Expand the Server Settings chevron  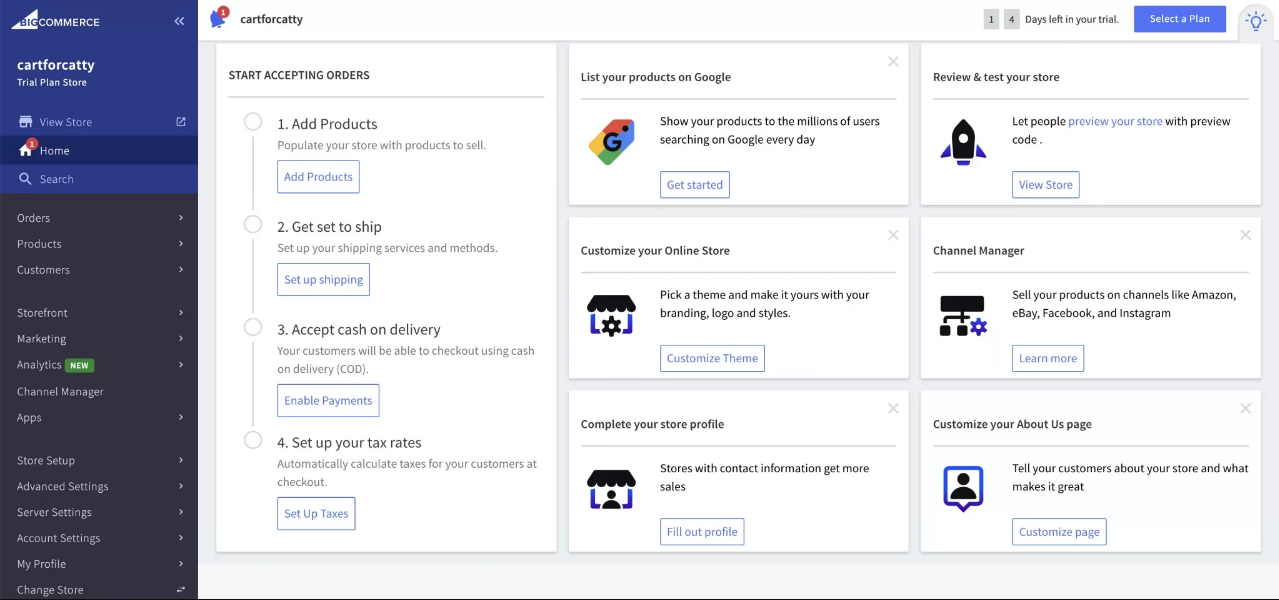click(x=181, y=512)
